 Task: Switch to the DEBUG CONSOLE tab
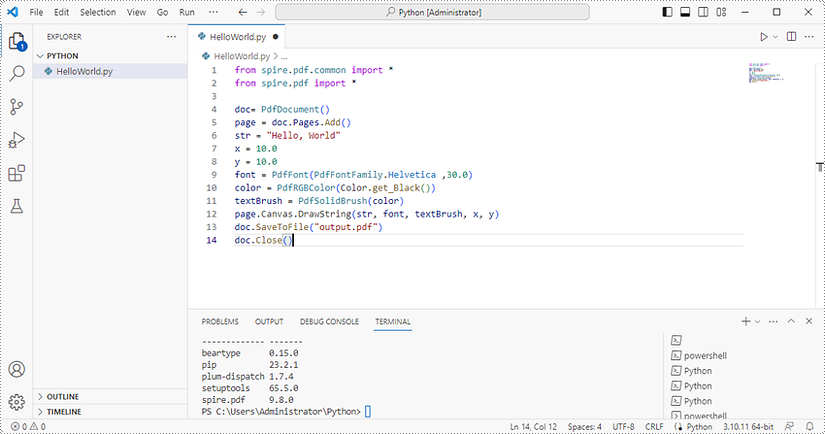pyautogui.click(x=329, y=321)
